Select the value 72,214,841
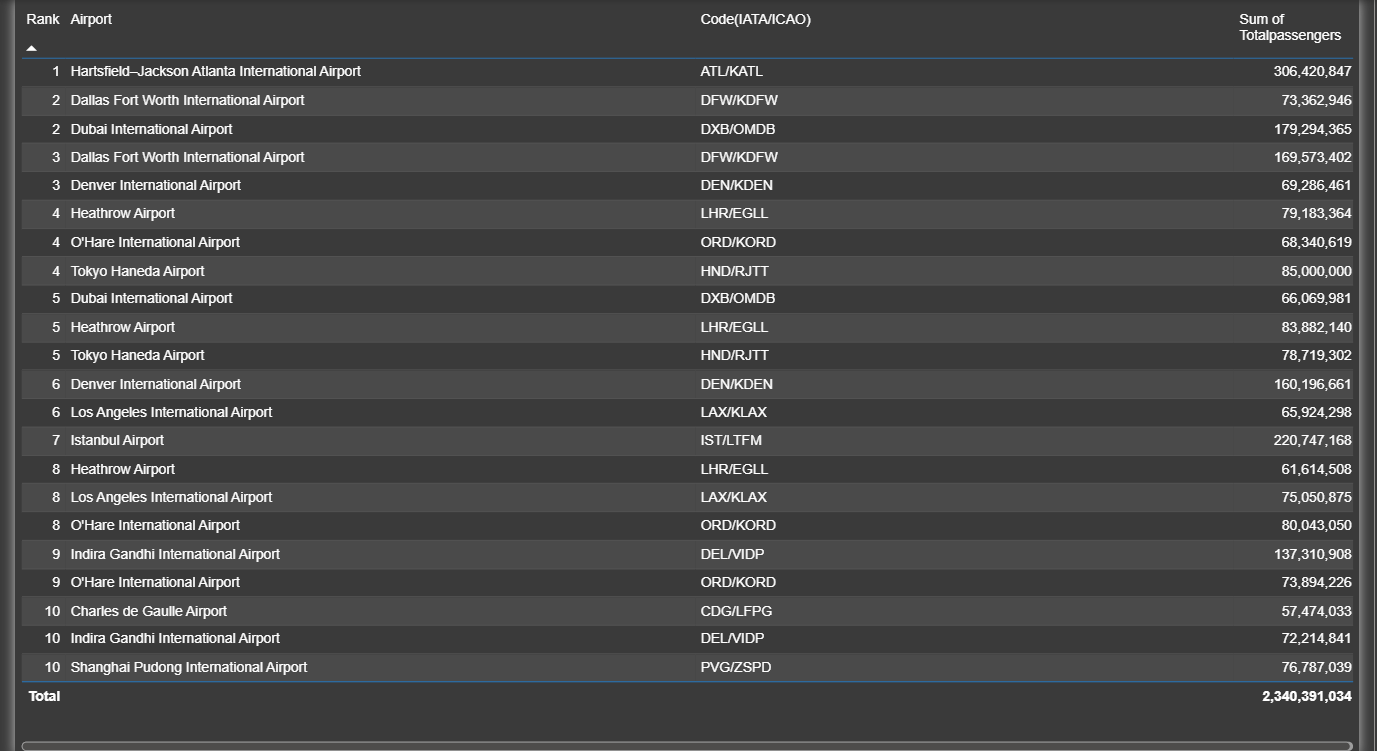Screen dimensions: 1377x751 (1316, 638)
